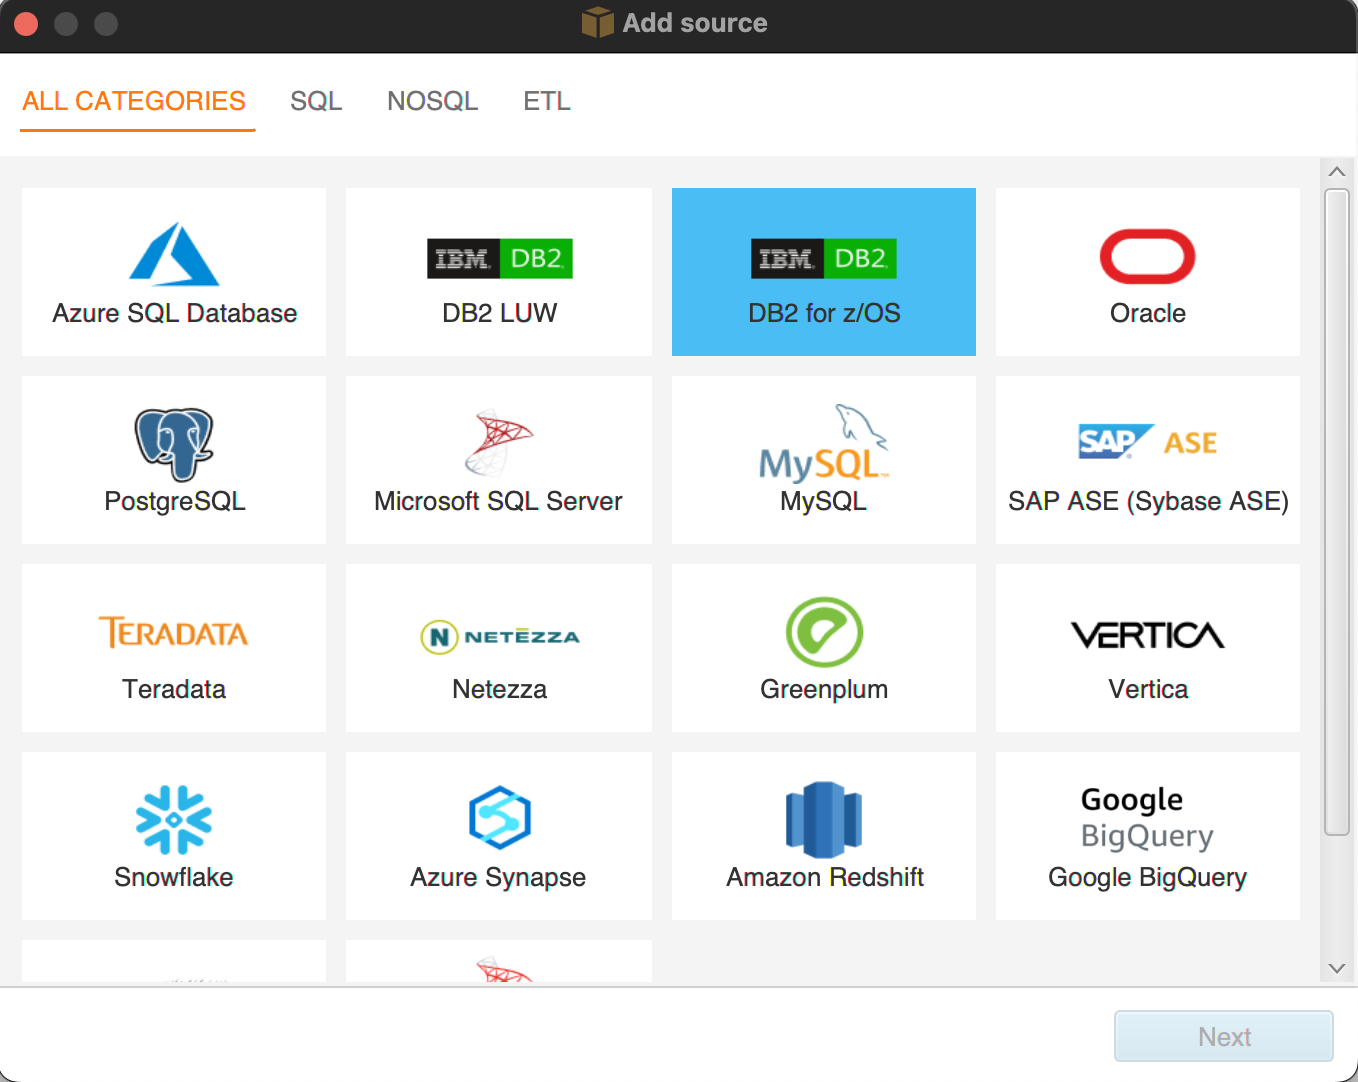Select the Azure SQL Database logo icon
1358x1082 pixels.
174,254
